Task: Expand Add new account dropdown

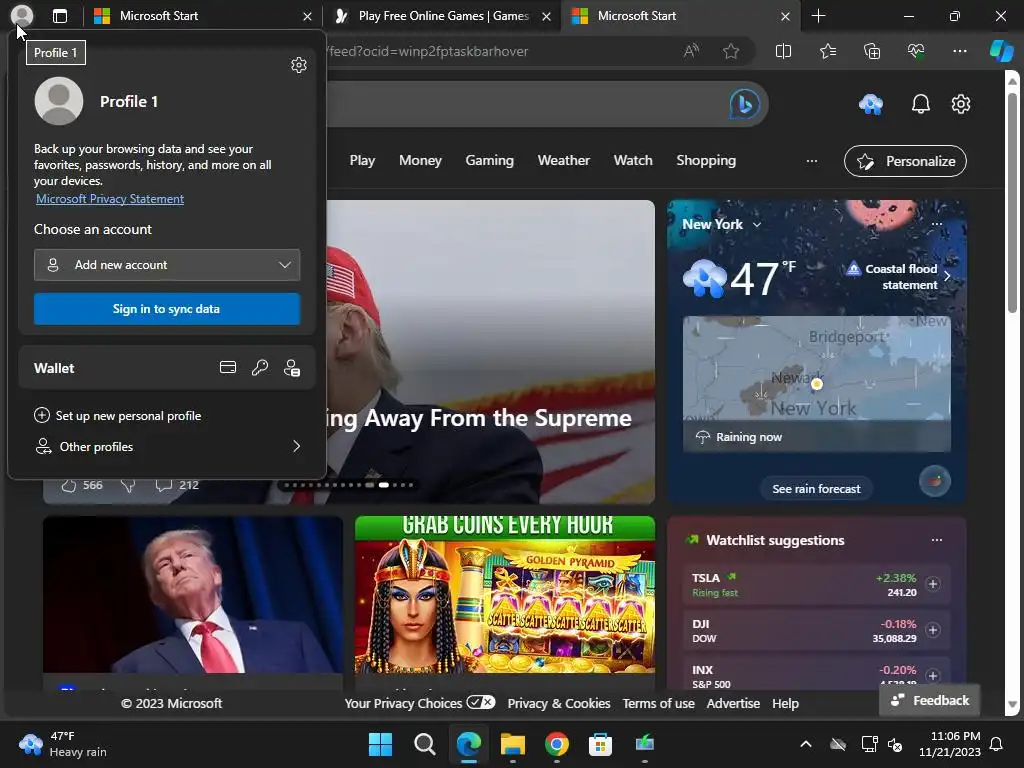Action: (167, 264)
